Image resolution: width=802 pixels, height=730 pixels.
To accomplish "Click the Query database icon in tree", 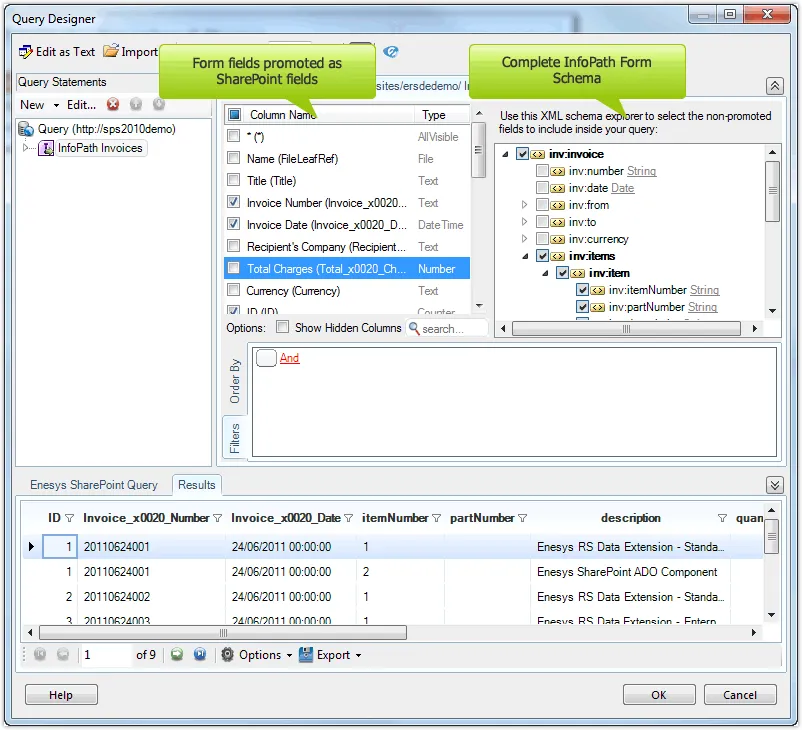I will tap(27, 129).
